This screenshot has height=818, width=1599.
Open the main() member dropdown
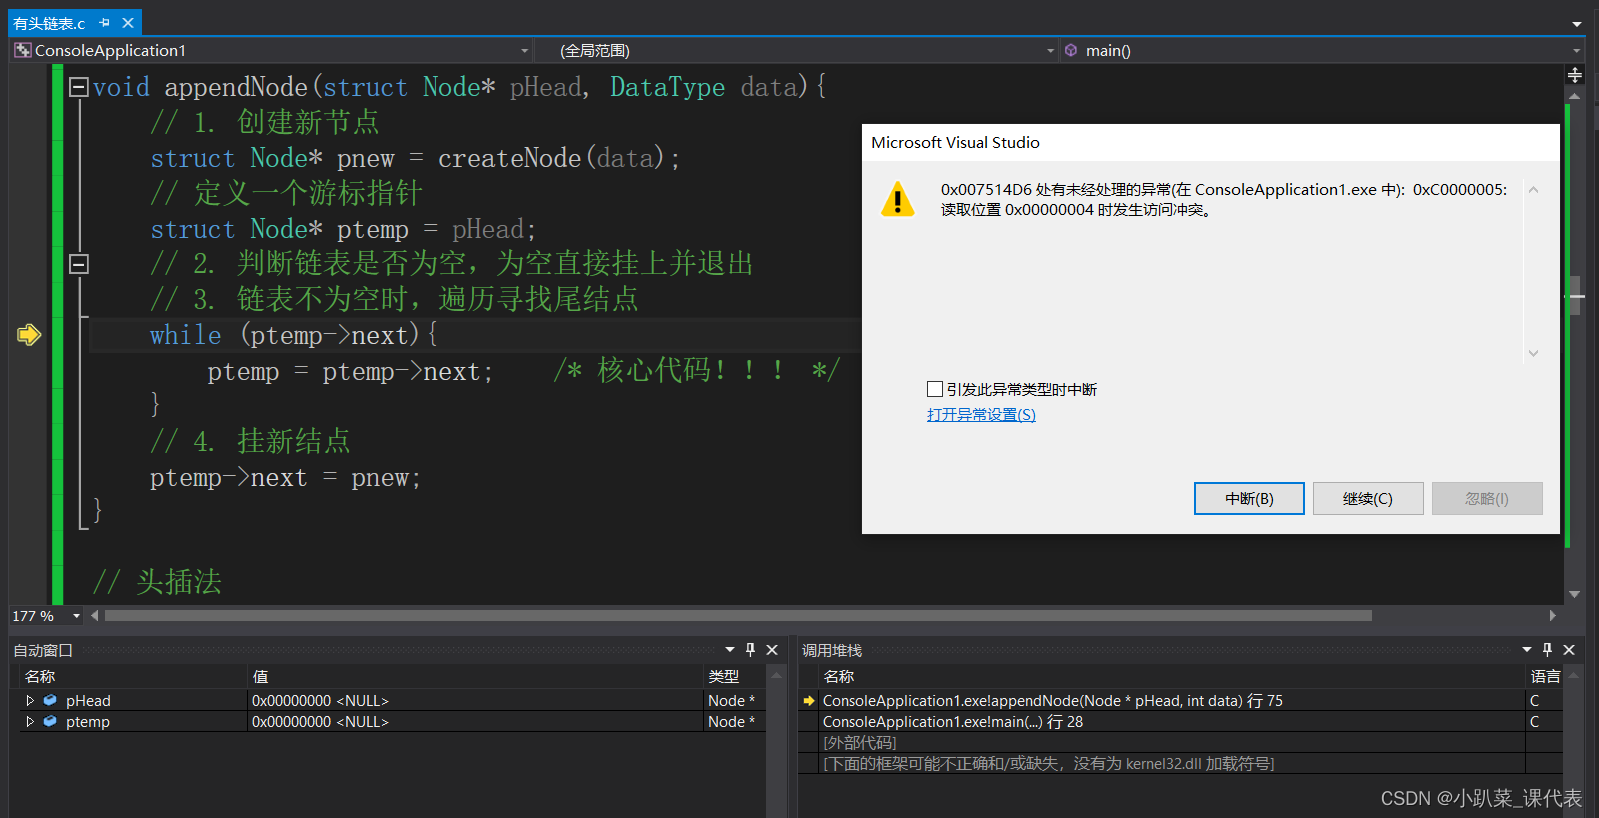point(1576,51)
